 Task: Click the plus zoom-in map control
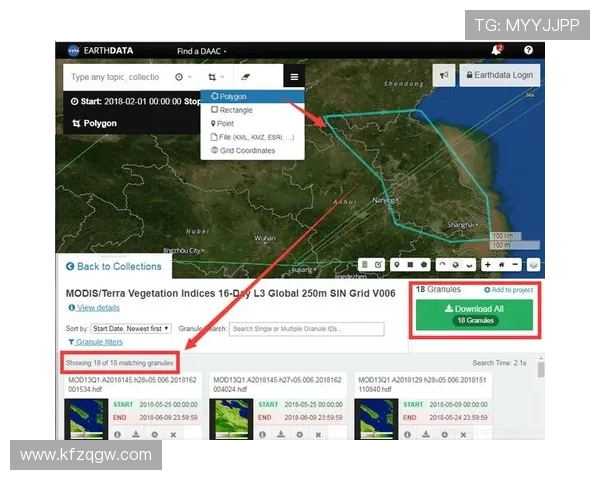(486, 265)
